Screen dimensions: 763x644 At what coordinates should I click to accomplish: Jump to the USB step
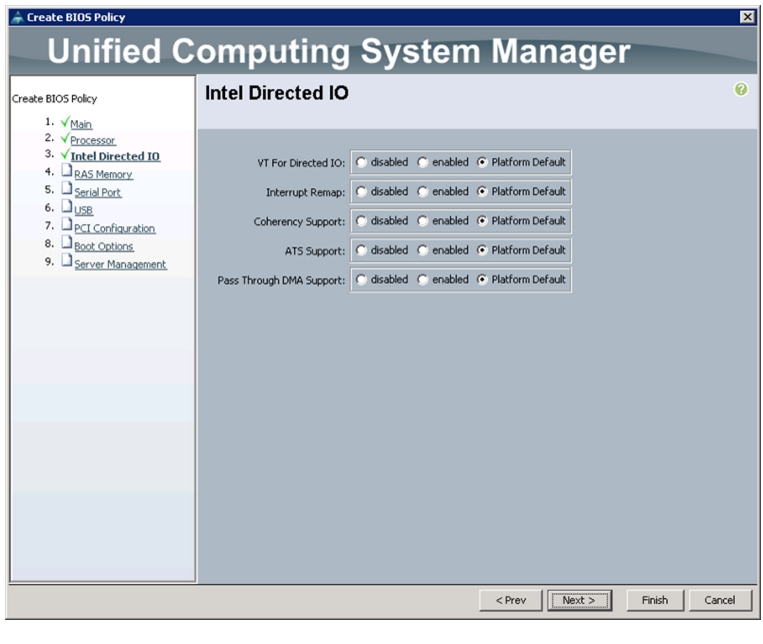[x=83, y=210]
